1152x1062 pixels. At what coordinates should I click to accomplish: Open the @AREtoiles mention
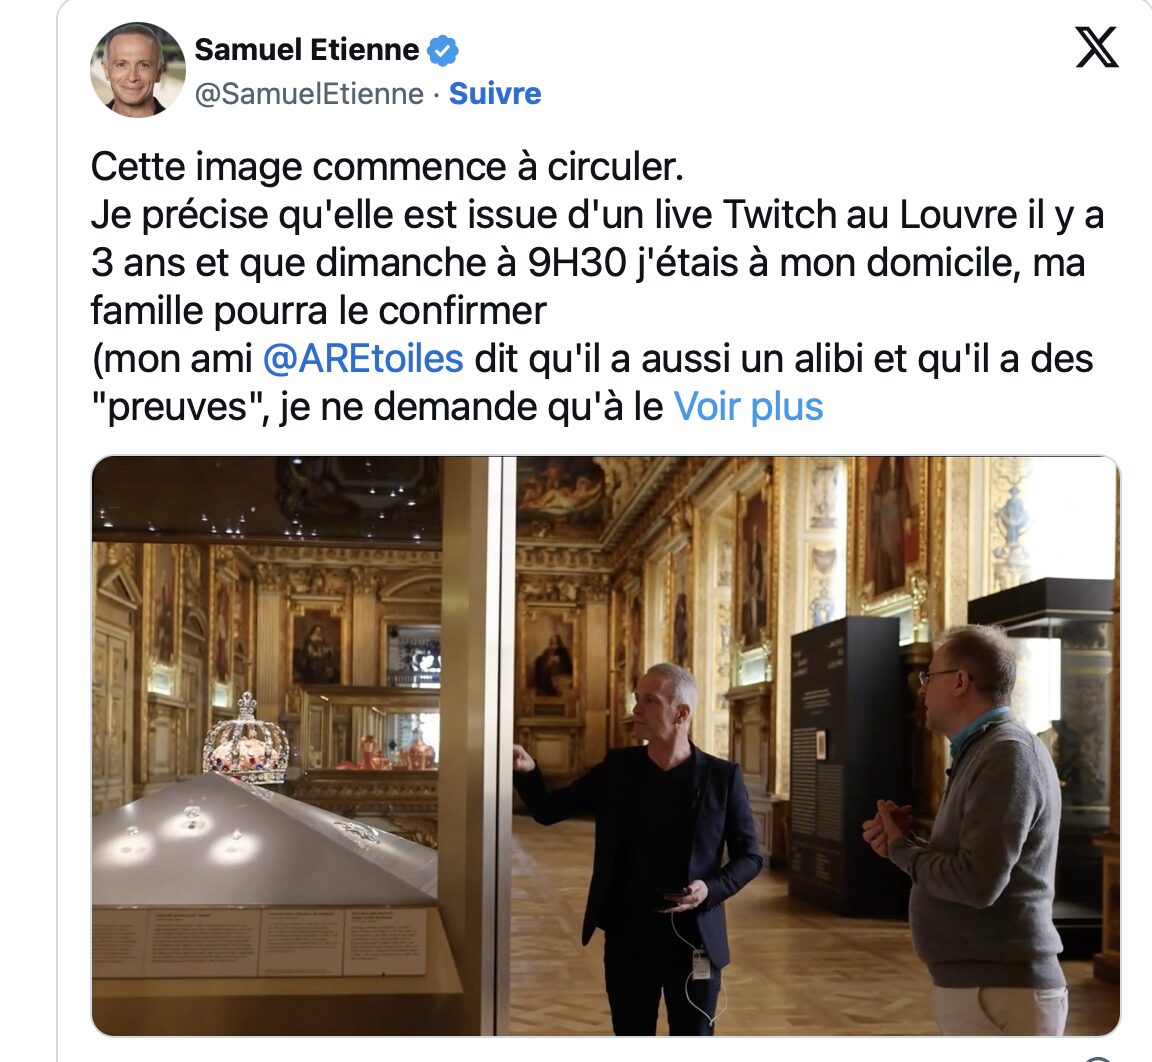[363, 359]
